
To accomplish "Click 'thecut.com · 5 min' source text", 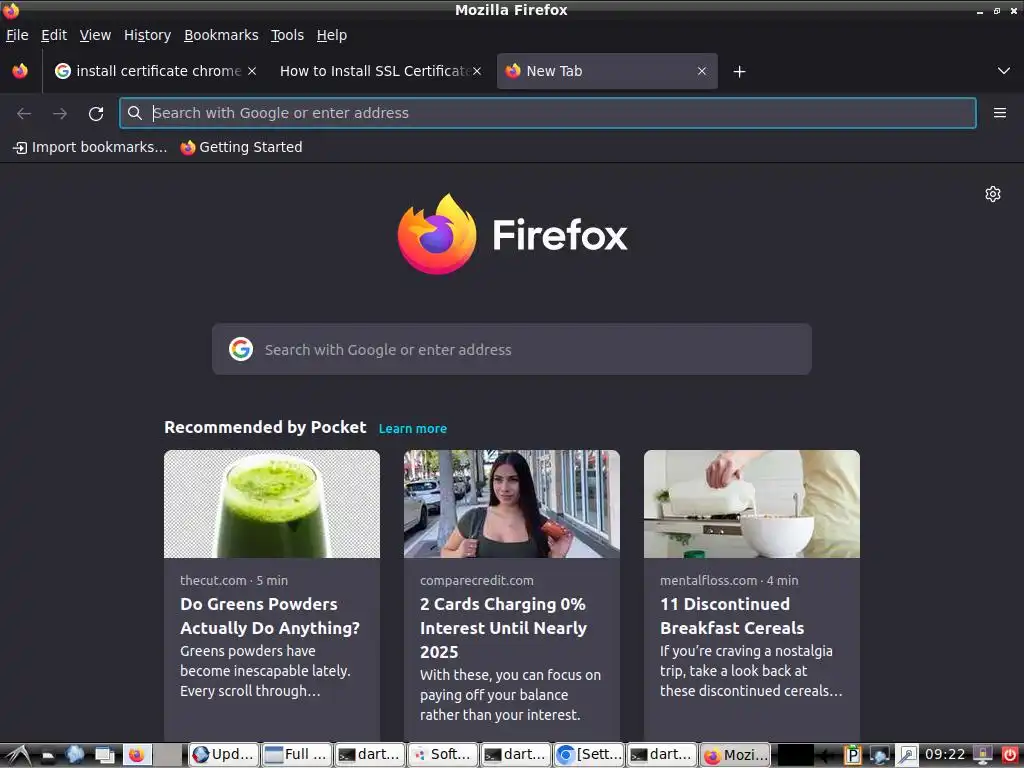I will tap(234, 581).
